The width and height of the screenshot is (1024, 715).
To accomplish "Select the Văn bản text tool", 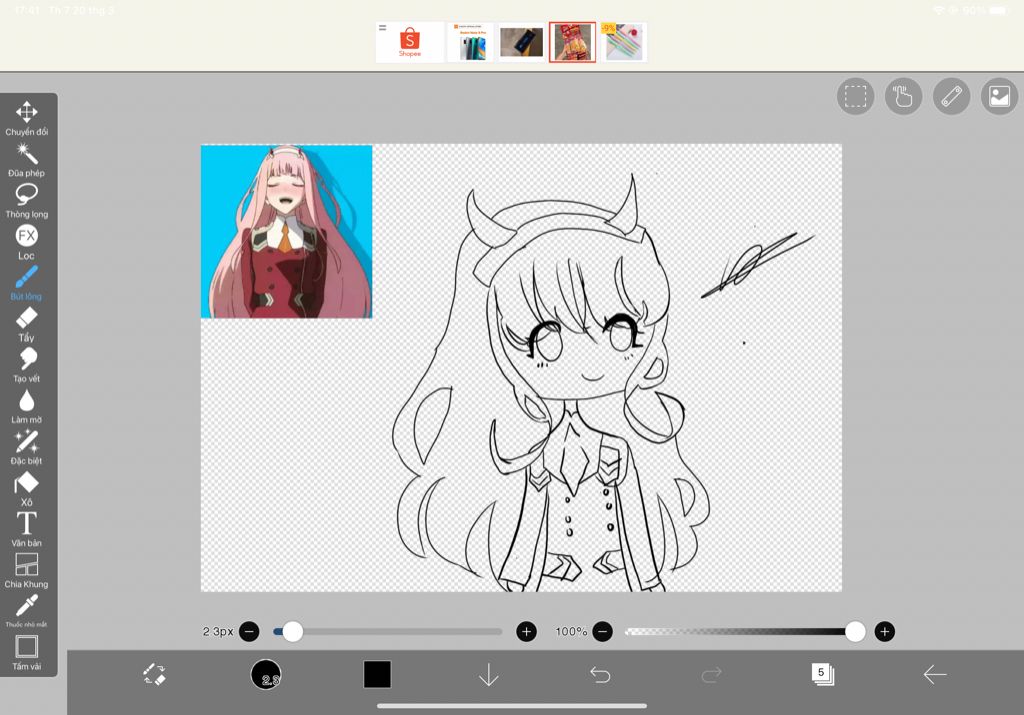I will click(26, 530).
